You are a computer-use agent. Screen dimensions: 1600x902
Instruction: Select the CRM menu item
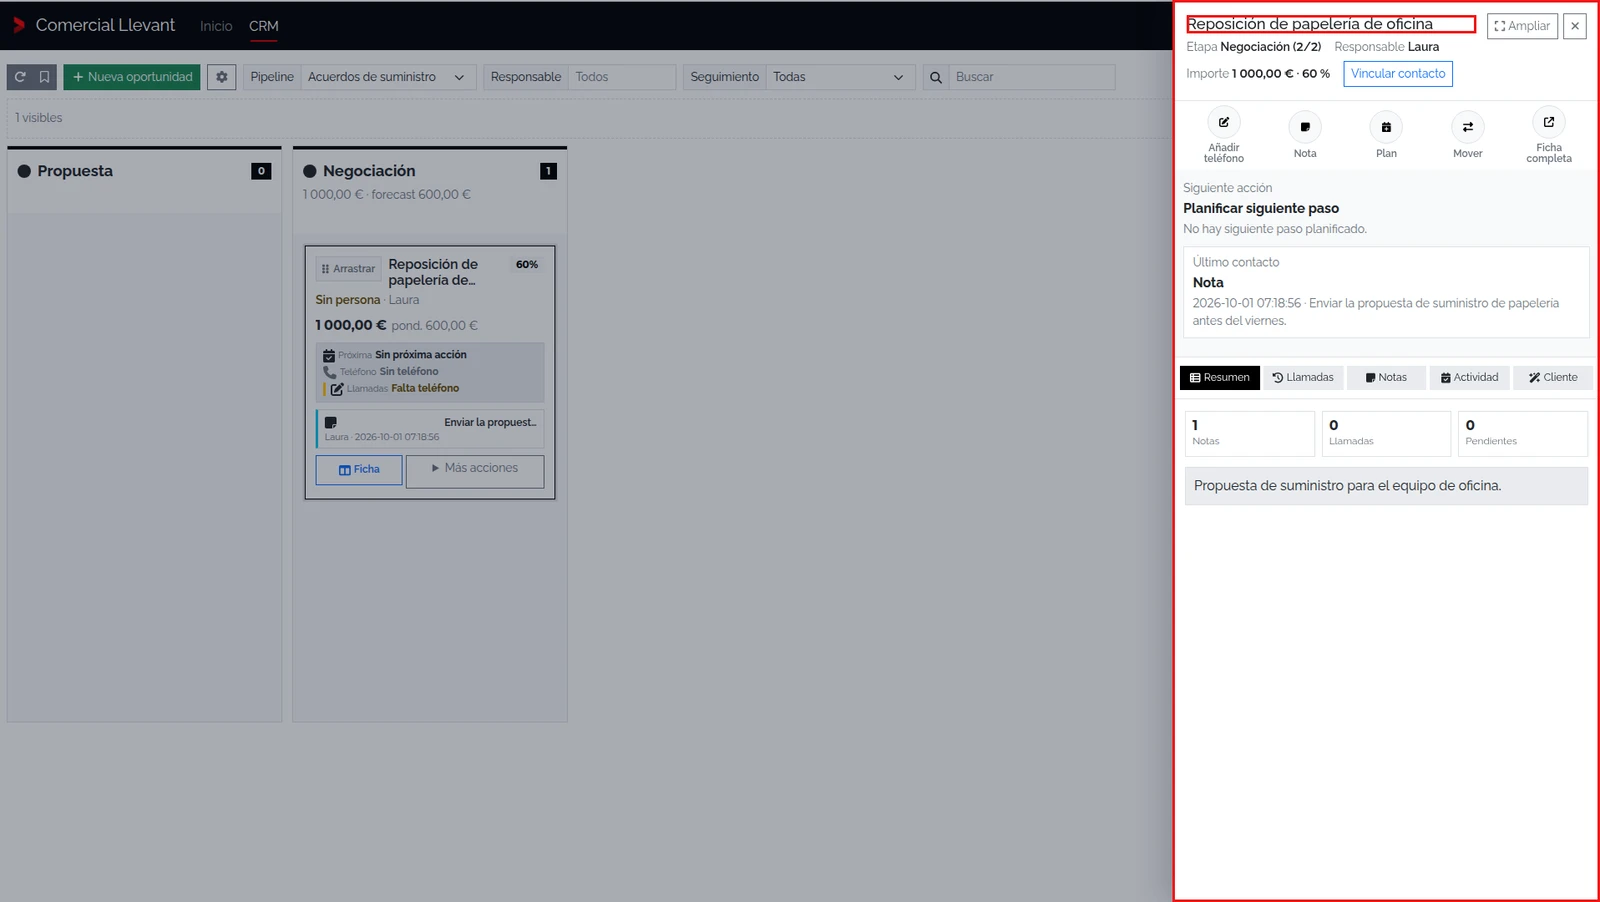point(264,26)
